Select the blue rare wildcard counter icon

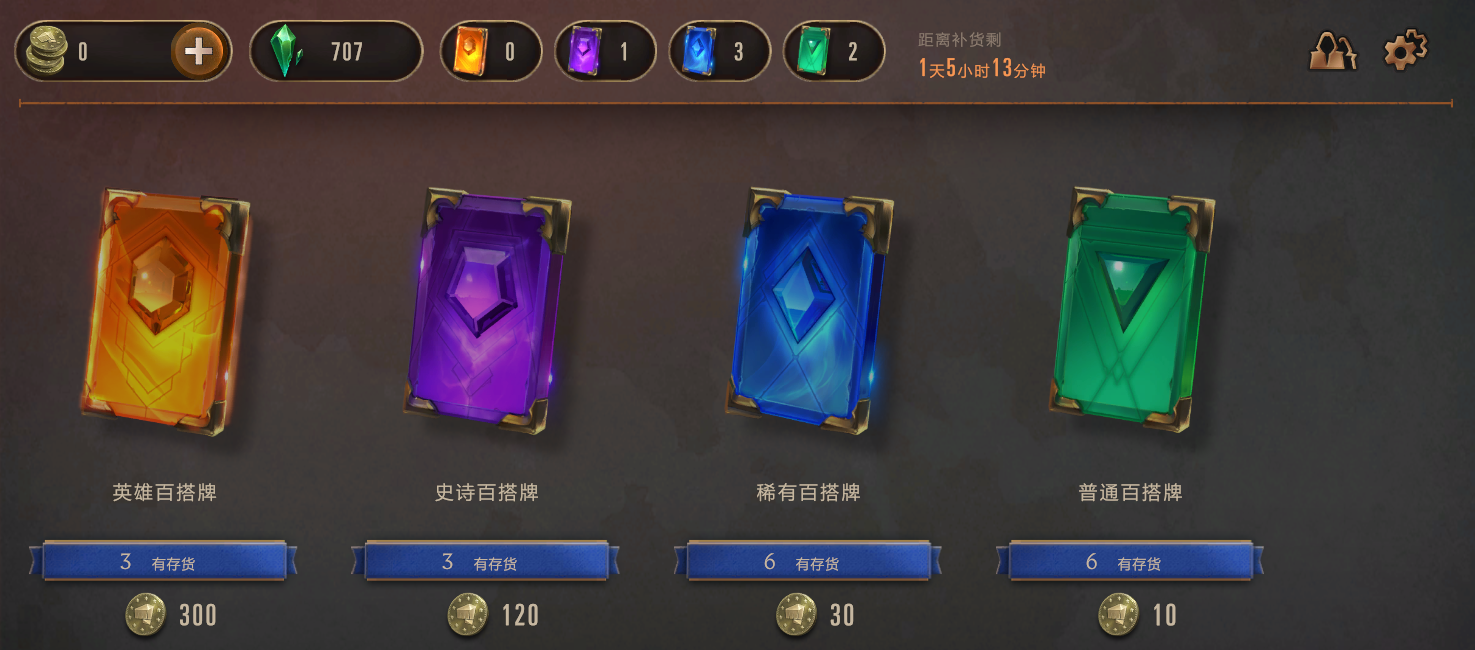(x=698, y=51)
